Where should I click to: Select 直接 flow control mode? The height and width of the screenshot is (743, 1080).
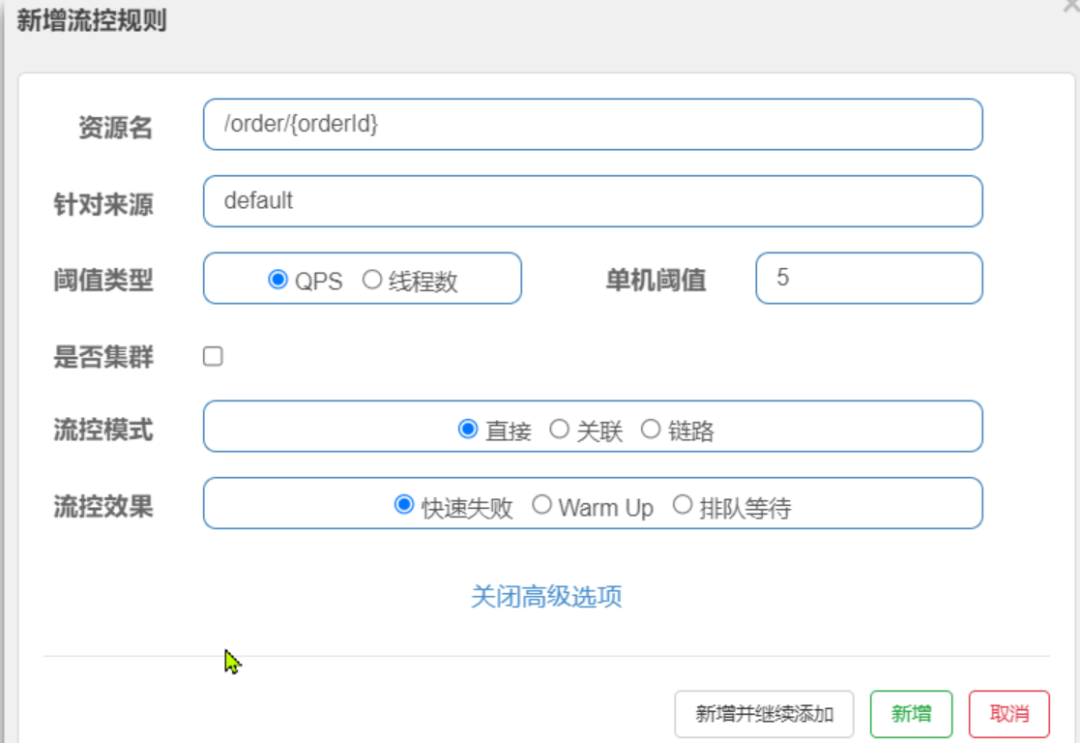pyautogui.click(x=468, y=429)
